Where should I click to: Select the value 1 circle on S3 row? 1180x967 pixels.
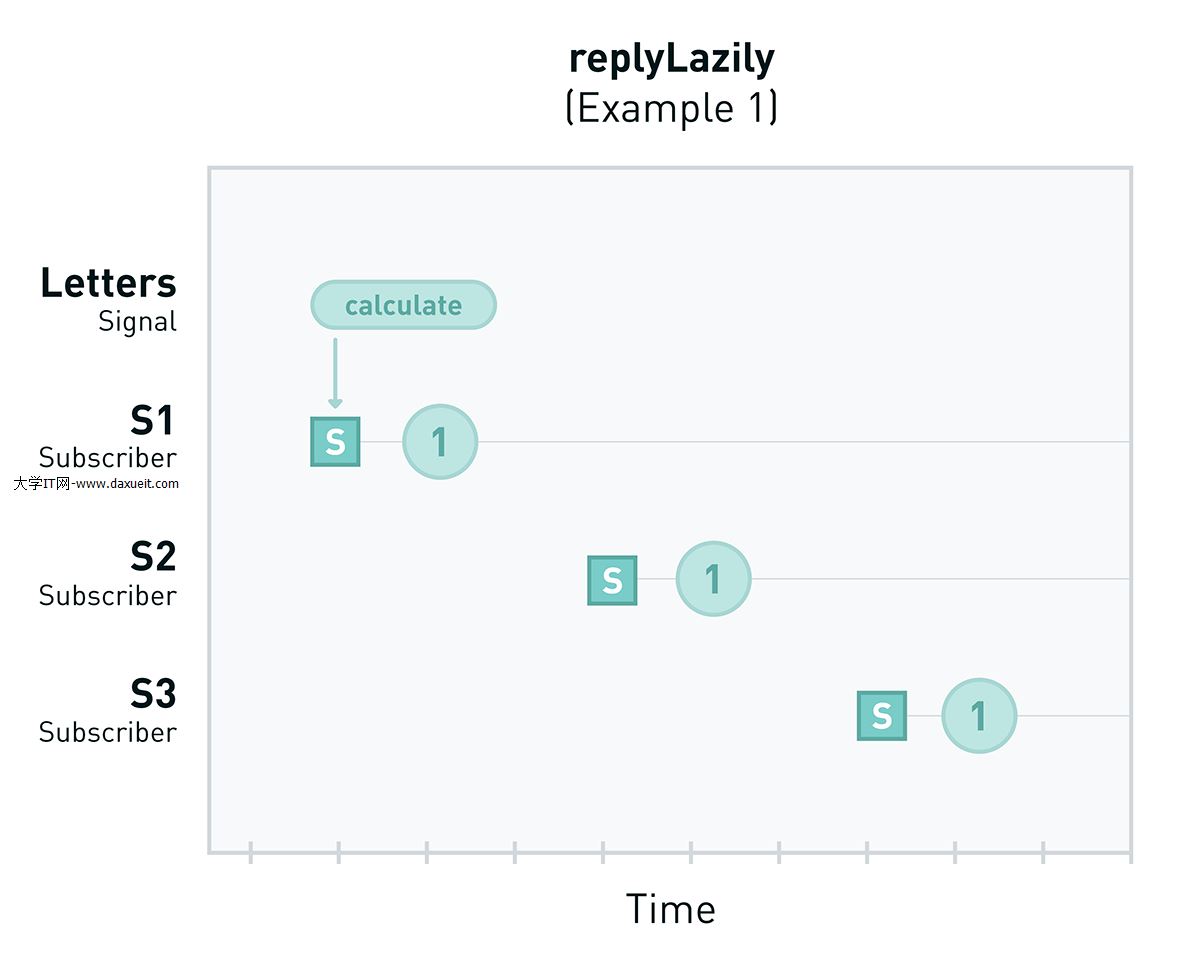(979, 716)
